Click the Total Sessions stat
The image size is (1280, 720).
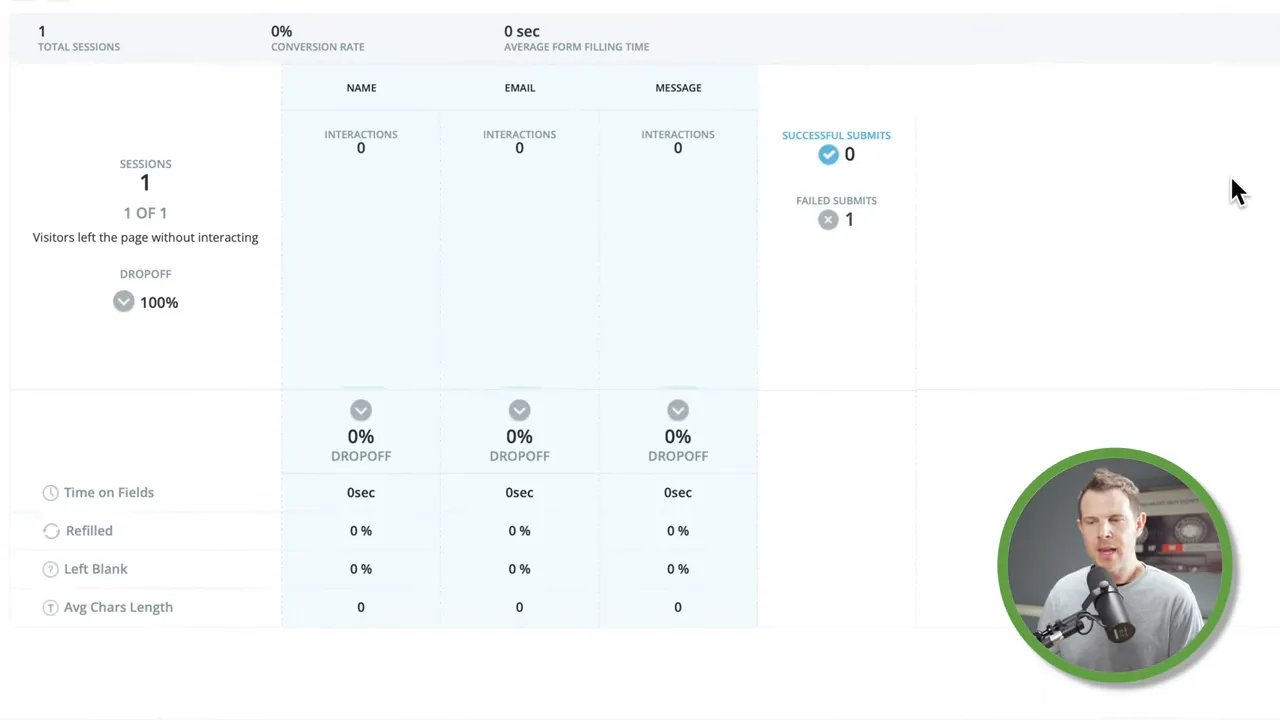(x=78, y=38)
